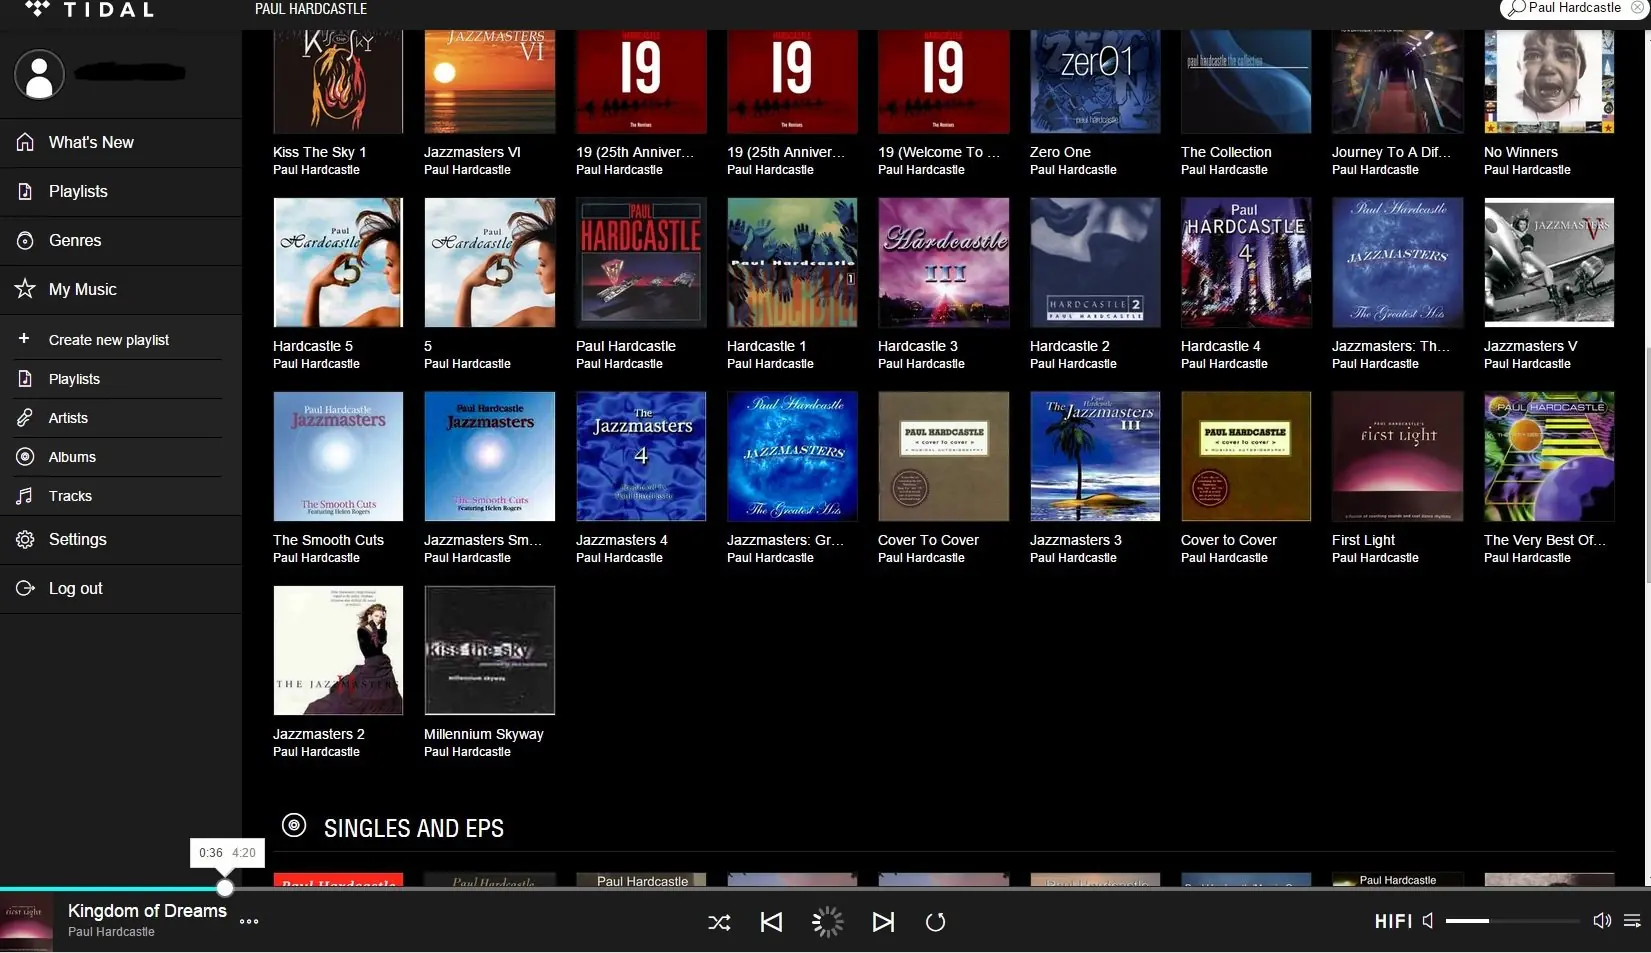Skip to next track
The width and height of the screenshot is (1651, 953).
coord(883,922)
